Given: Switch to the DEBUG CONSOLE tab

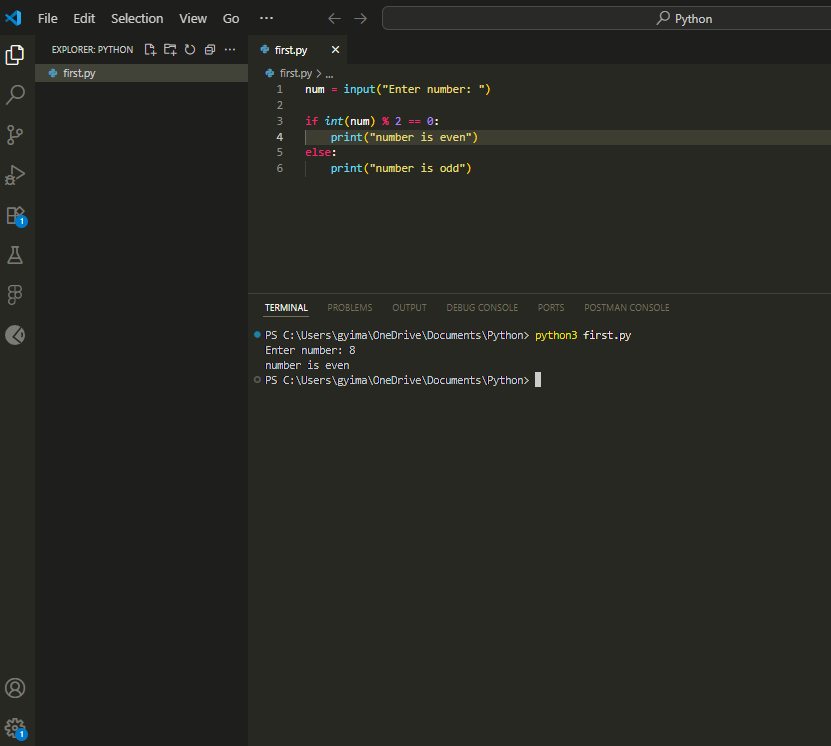Looking at the screenshot, I should (x=482, y=308).
